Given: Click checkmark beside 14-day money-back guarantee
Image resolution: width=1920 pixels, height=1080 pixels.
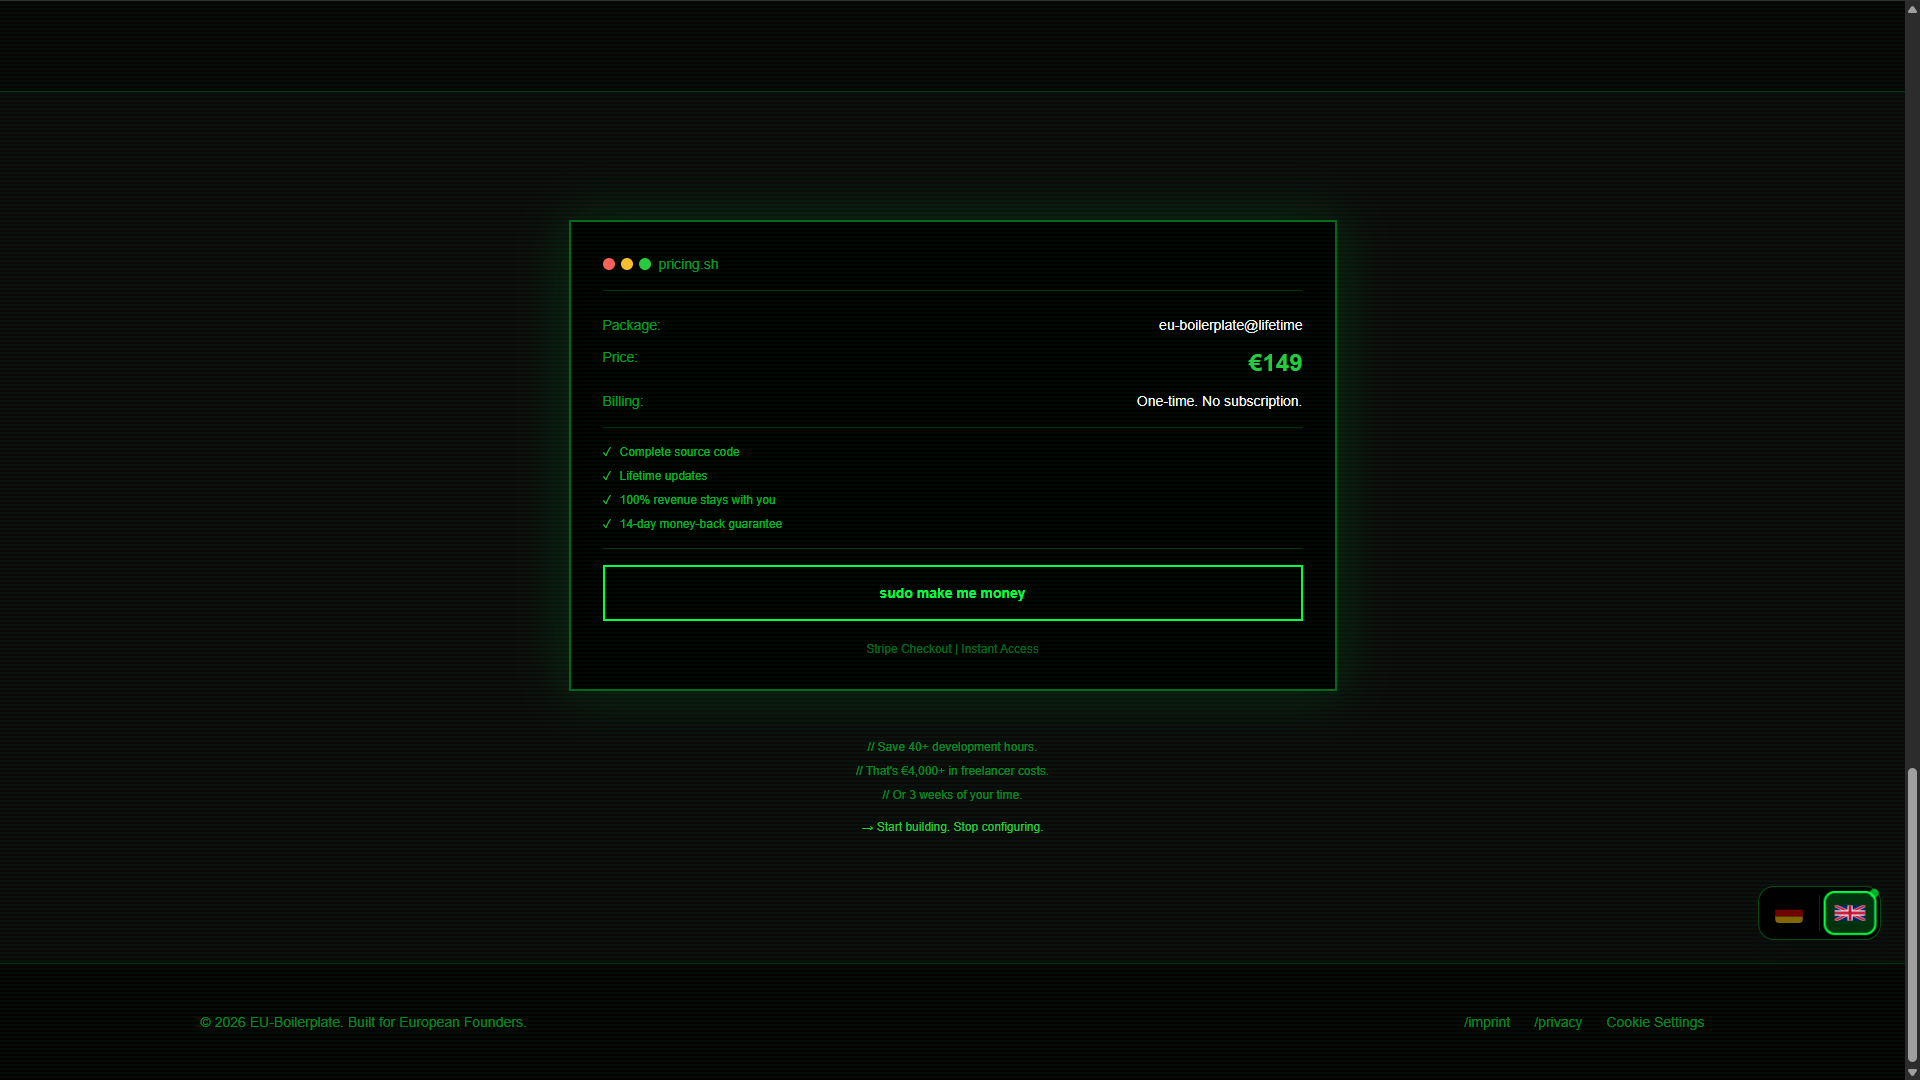Looking at the screenshot, I should [607, 524].
